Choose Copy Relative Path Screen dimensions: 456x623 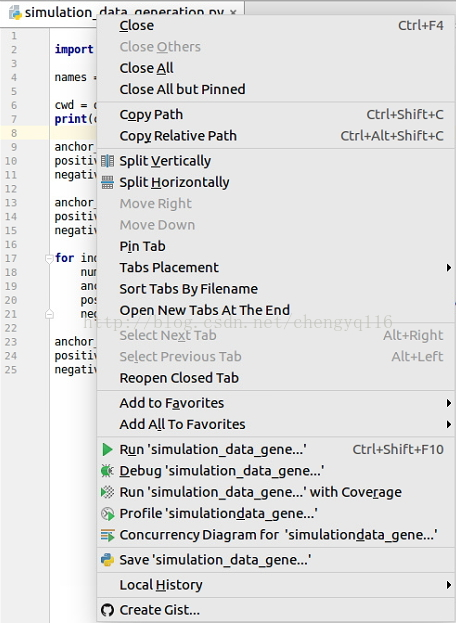coord(276,136)
